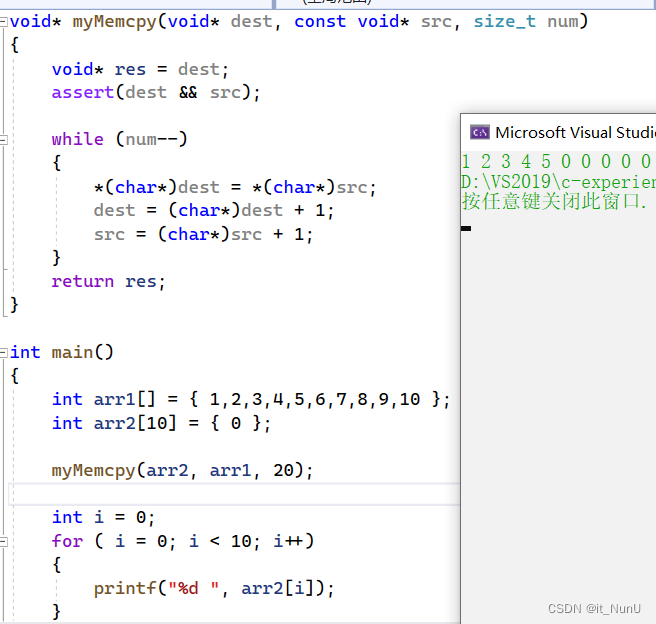Click the 'while (num--)' line
This screenshot has width=656, height=624.
(x=119, y=139)
